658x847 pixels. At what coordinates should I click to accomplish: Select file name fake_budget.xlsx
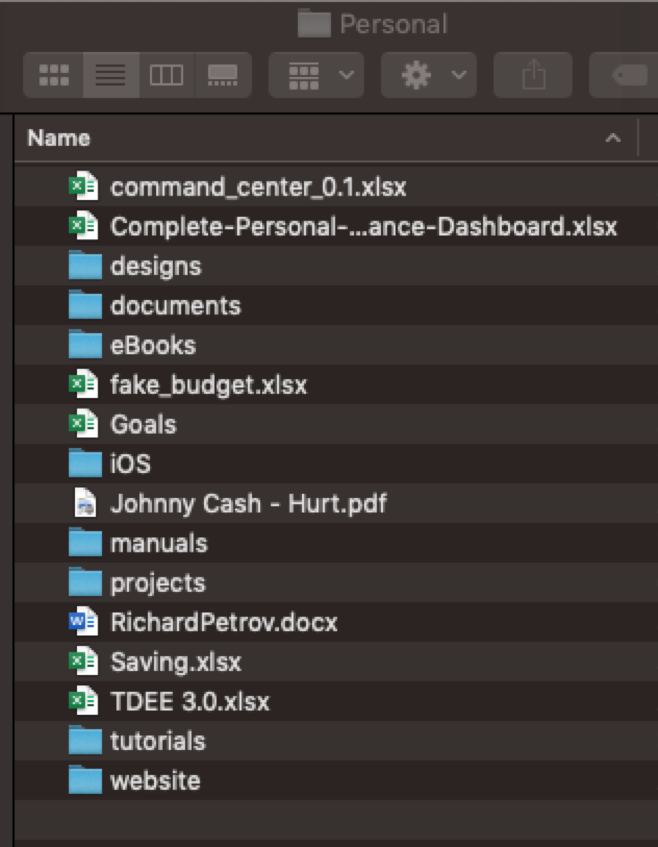[209, 385]
